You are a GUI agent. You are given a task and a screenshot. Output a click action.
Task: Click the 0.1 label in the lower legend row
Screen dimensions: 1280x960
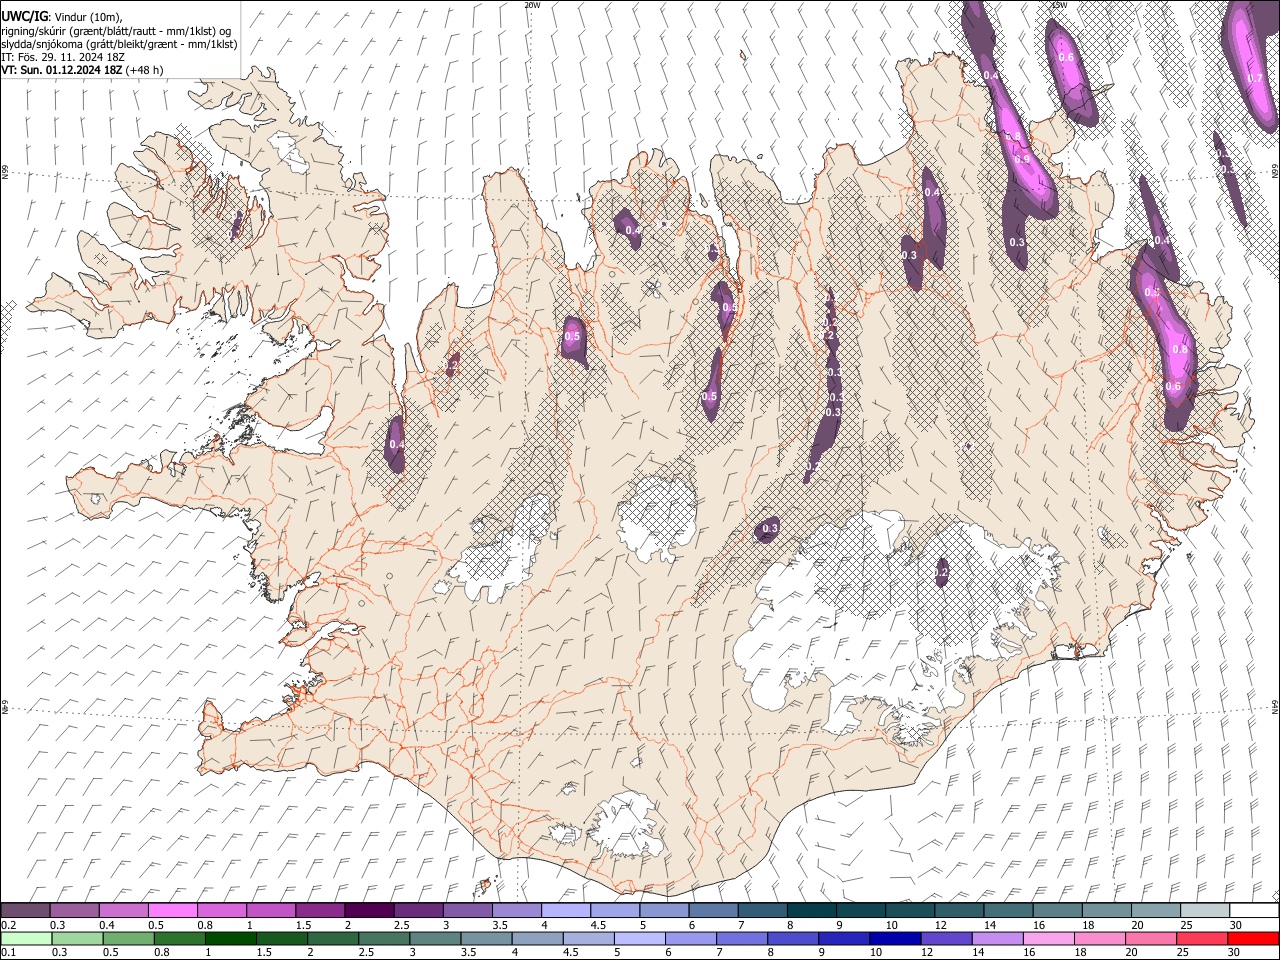8,952
